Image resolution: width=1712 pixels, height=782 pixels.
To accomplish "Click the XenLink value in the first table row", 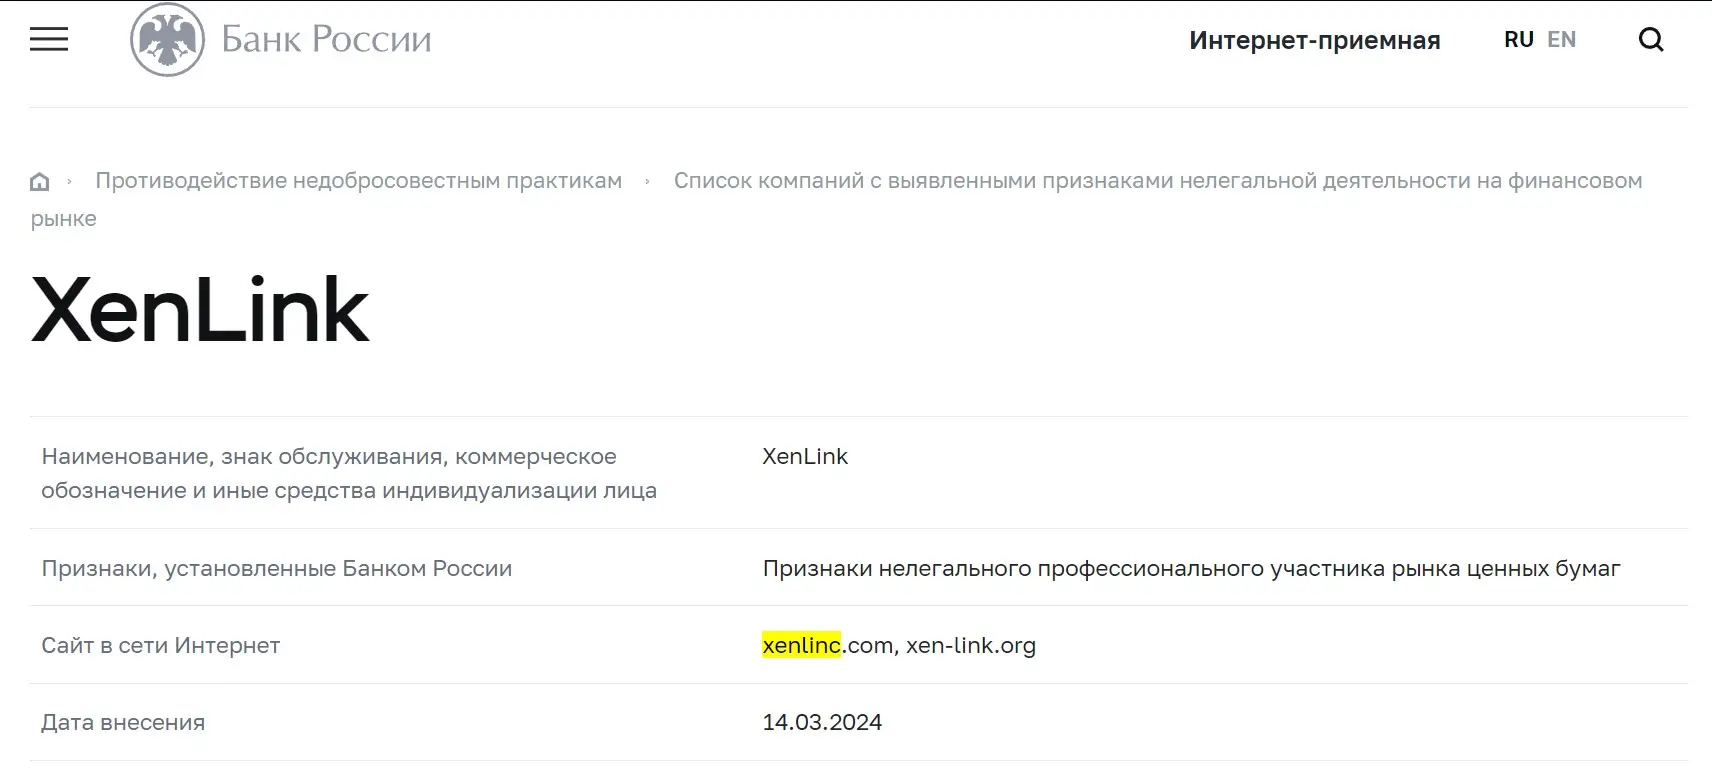I will 805,456.
